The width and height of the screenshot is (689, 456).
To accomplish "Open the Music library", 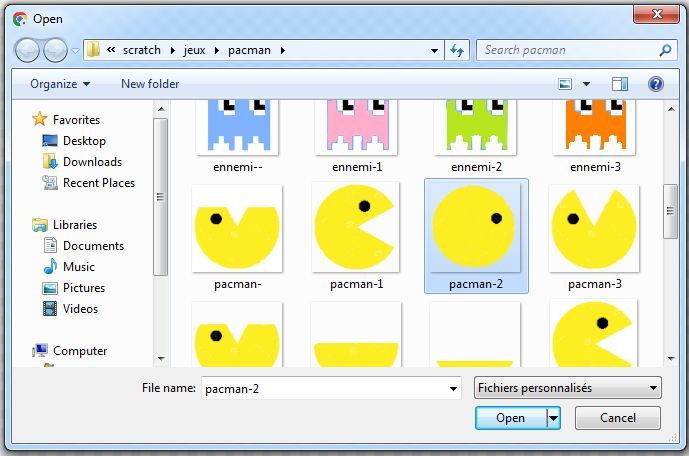I will 79,267.
